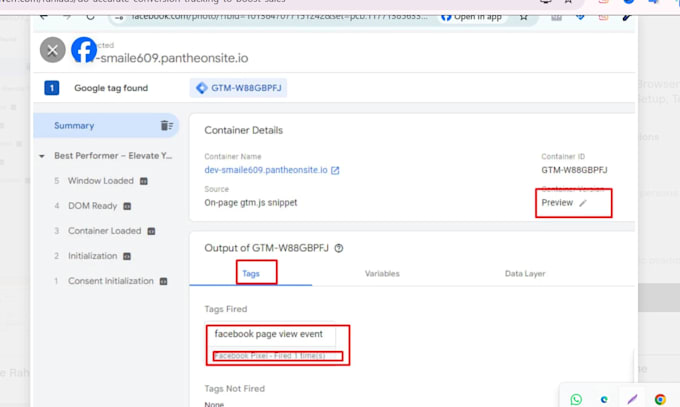Click the purple pen icon in the taskbar

pyautogui.click(x=632, y=399)
